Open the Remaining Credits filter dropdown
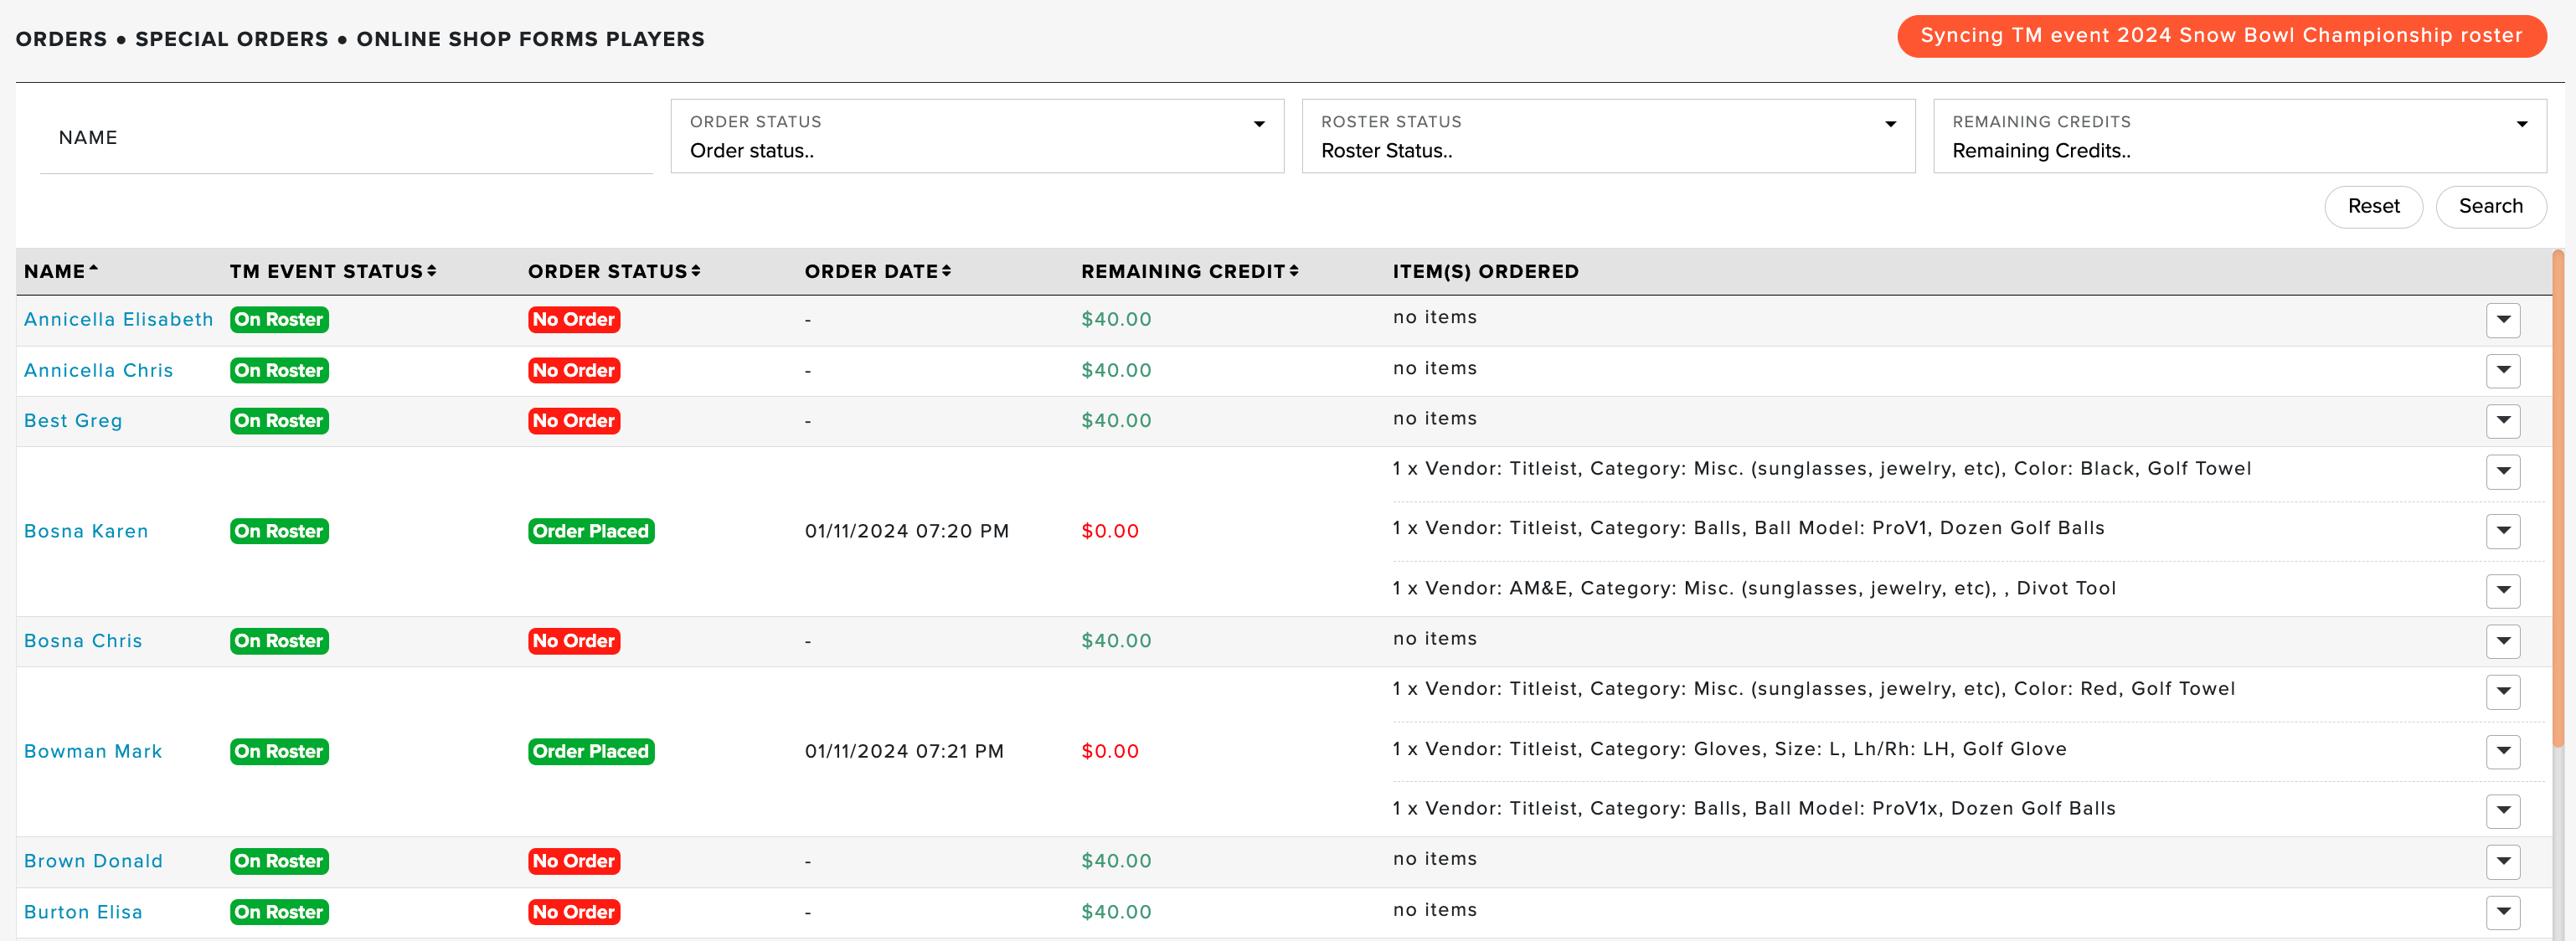Viewport: 2576px width, 941px height. pos(2239,136)
